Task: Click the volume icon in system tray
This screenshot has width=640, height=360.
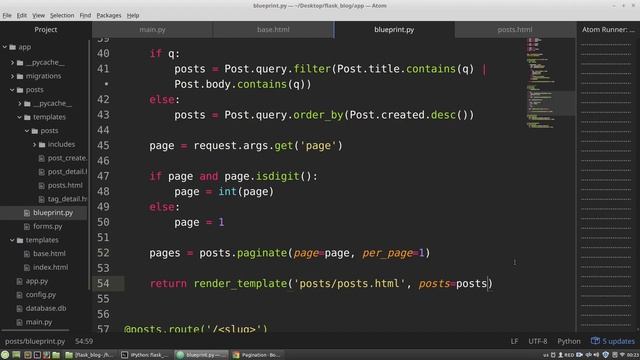Action: tap(597, 355)
